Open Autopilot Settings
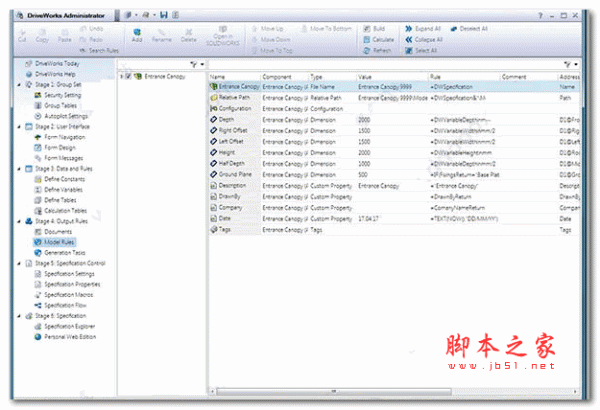The height and width of the screenshot is (410, 600). click(61, 116)
